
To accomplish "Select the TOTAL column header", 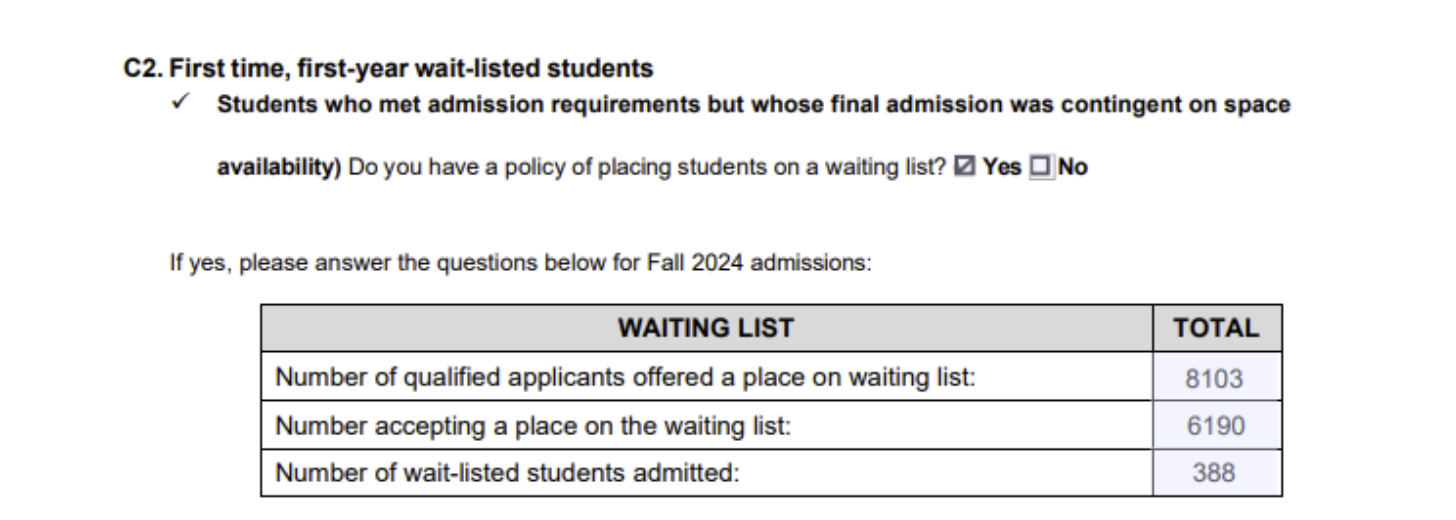I will [1216, 328].
